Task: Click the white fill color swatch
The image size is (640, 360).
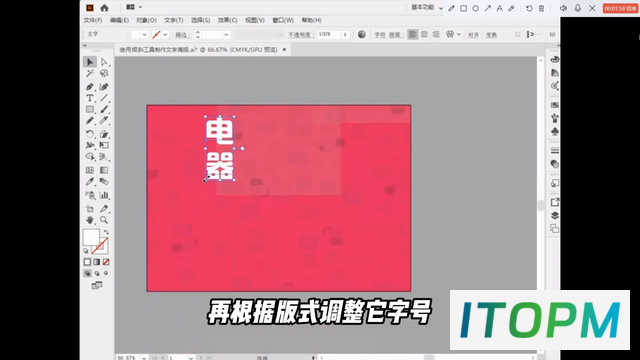Action: [x=91, y=237]
